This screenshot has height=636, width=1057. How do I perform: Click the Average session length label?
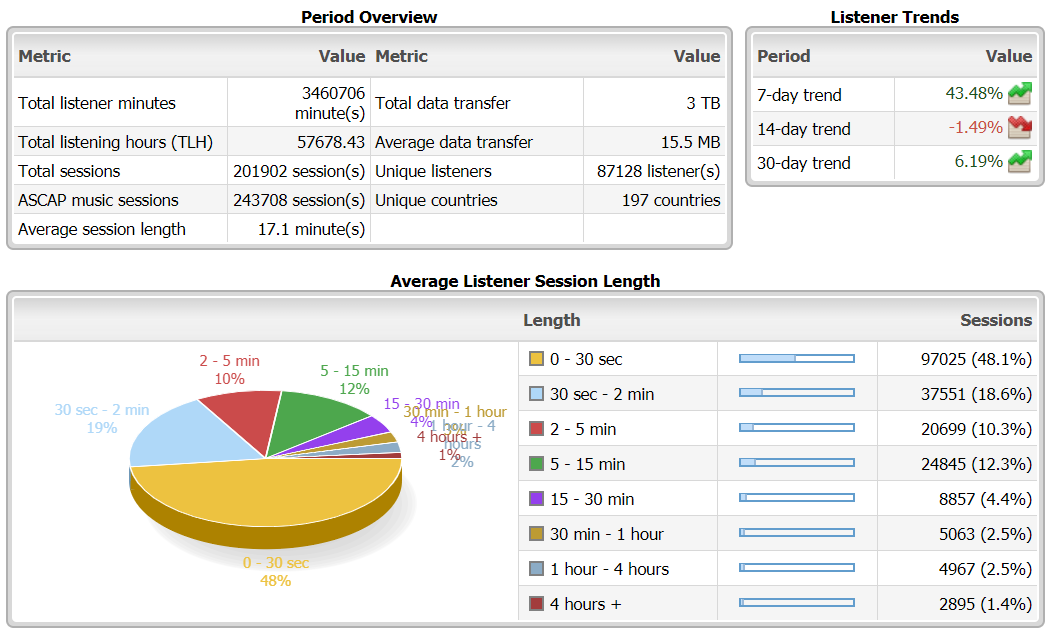point(102,229)
